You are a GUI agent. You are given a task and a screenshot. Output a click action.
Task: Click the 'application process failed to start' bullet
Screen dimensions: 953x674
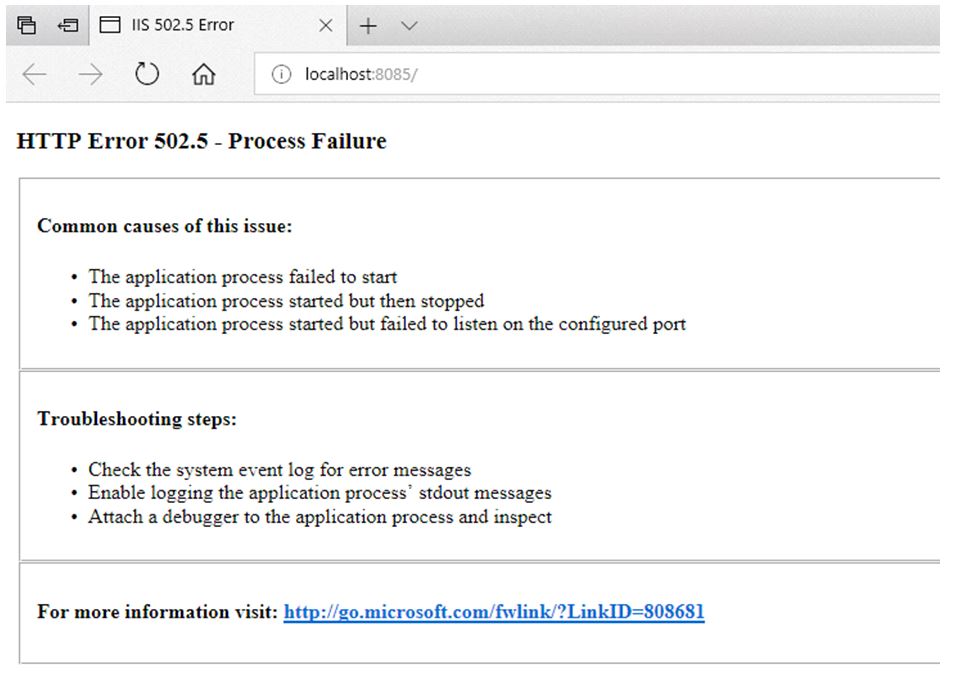tap(243, 277)
